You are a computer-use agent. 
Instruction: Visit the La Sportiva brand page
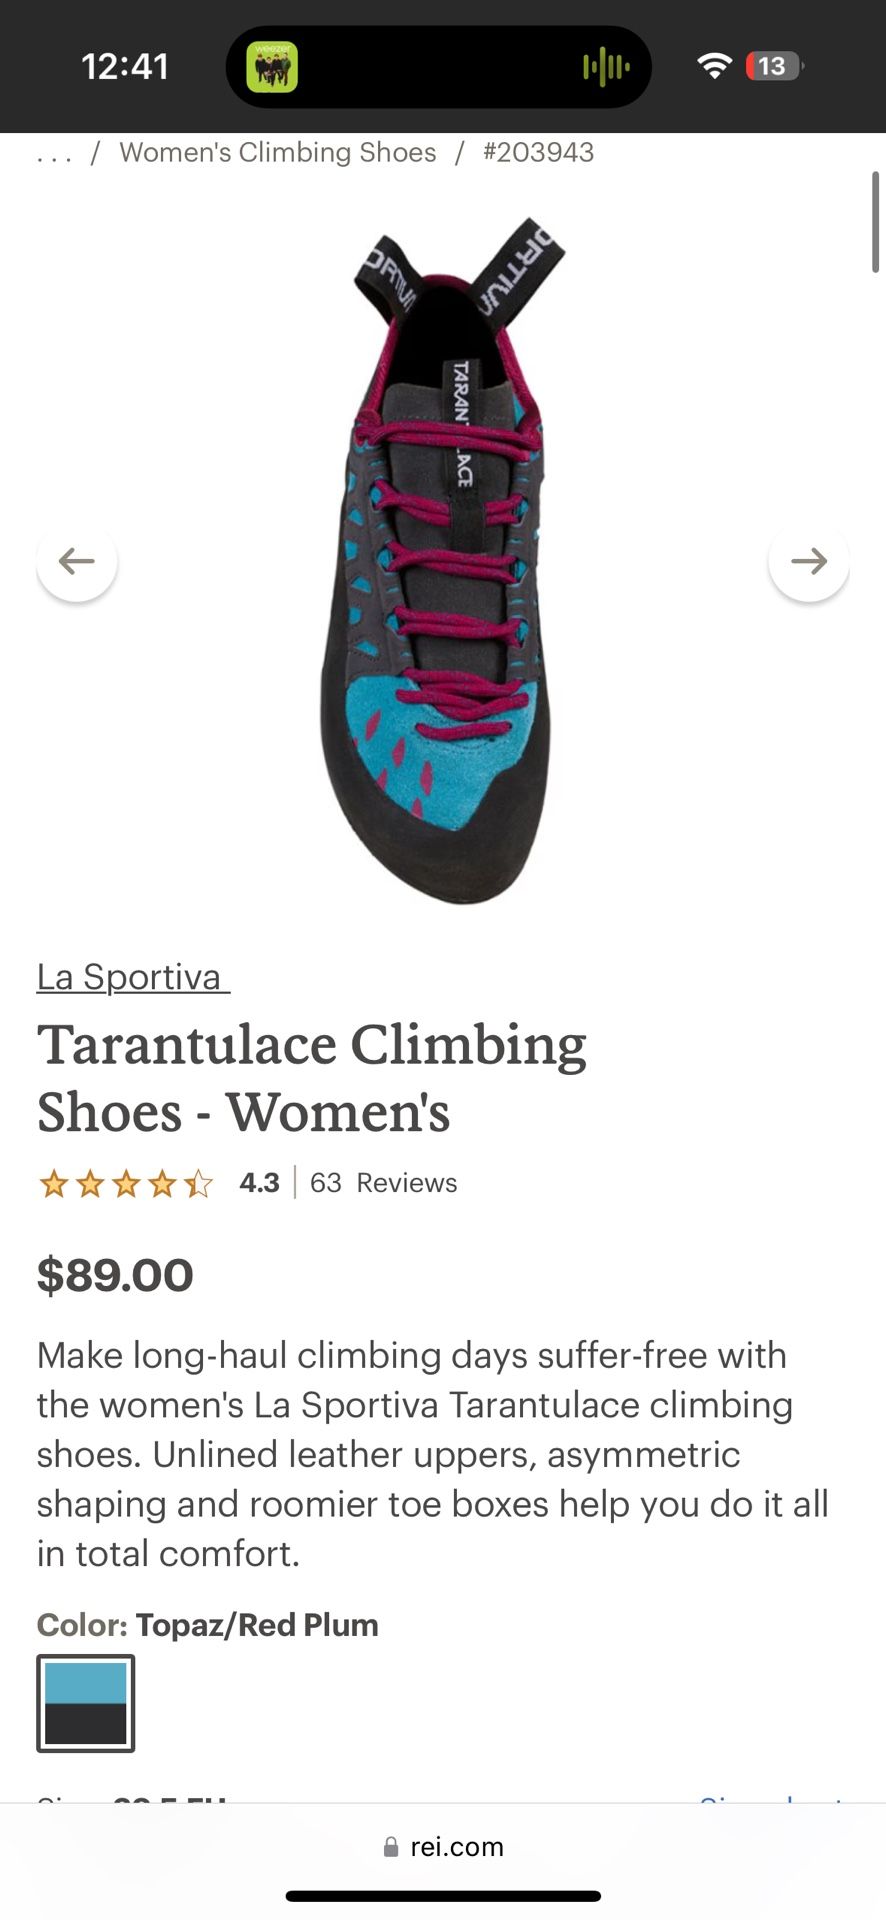(x=130, y=976)
